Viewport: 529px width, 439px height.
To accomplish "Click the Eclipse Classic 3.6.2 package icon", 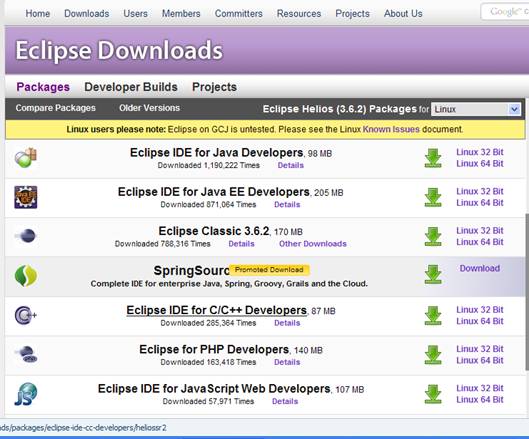I will point(26,235).
